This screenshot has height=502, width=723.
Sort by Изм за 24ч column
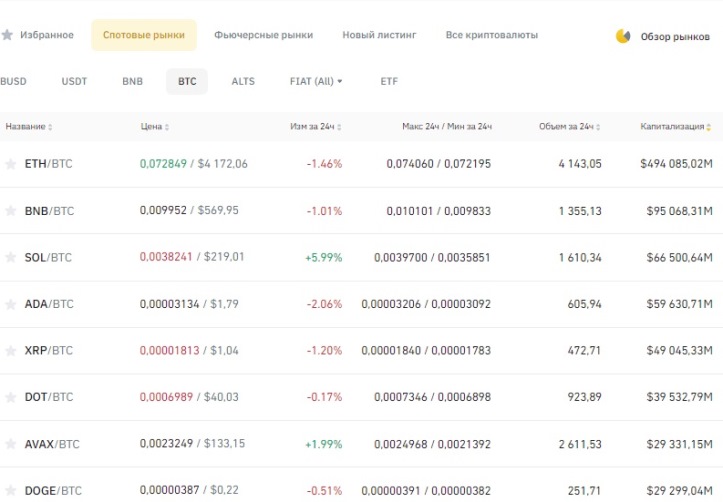315,126
